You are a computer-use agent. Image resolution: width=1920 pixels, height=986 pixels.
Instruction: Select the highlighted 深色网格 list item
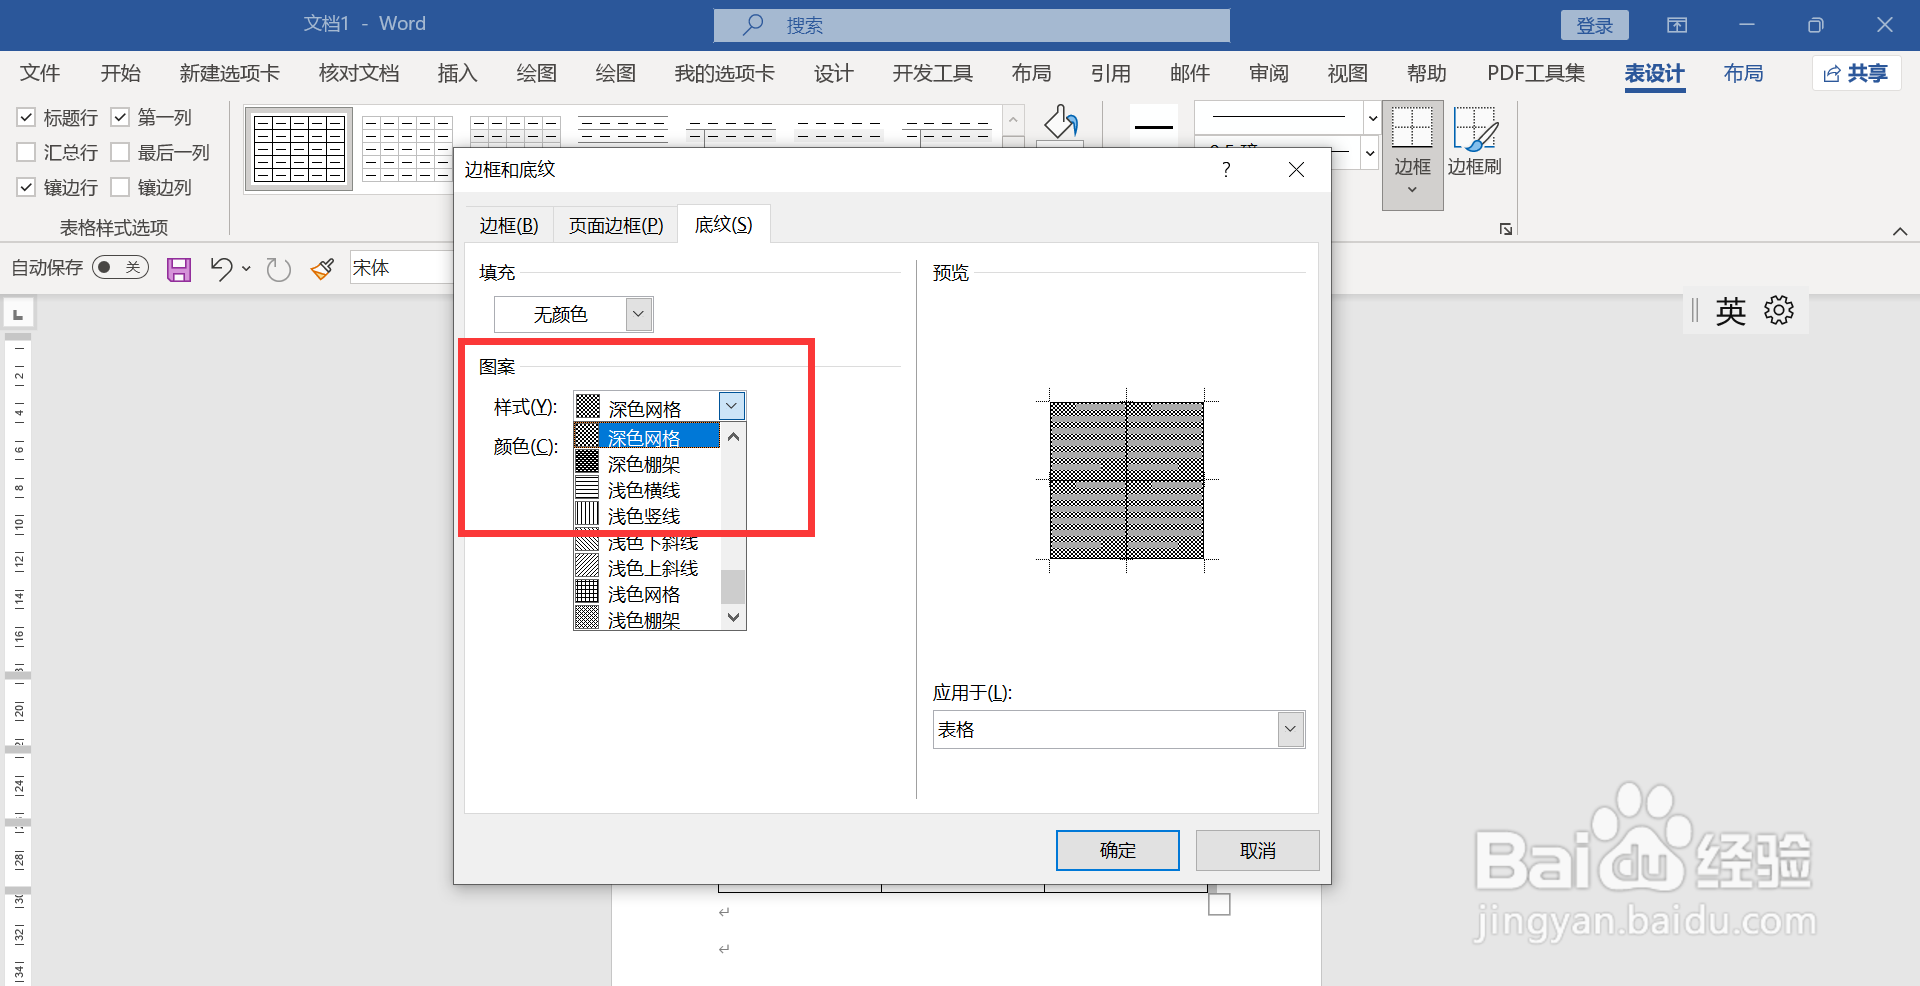point(646,438)
